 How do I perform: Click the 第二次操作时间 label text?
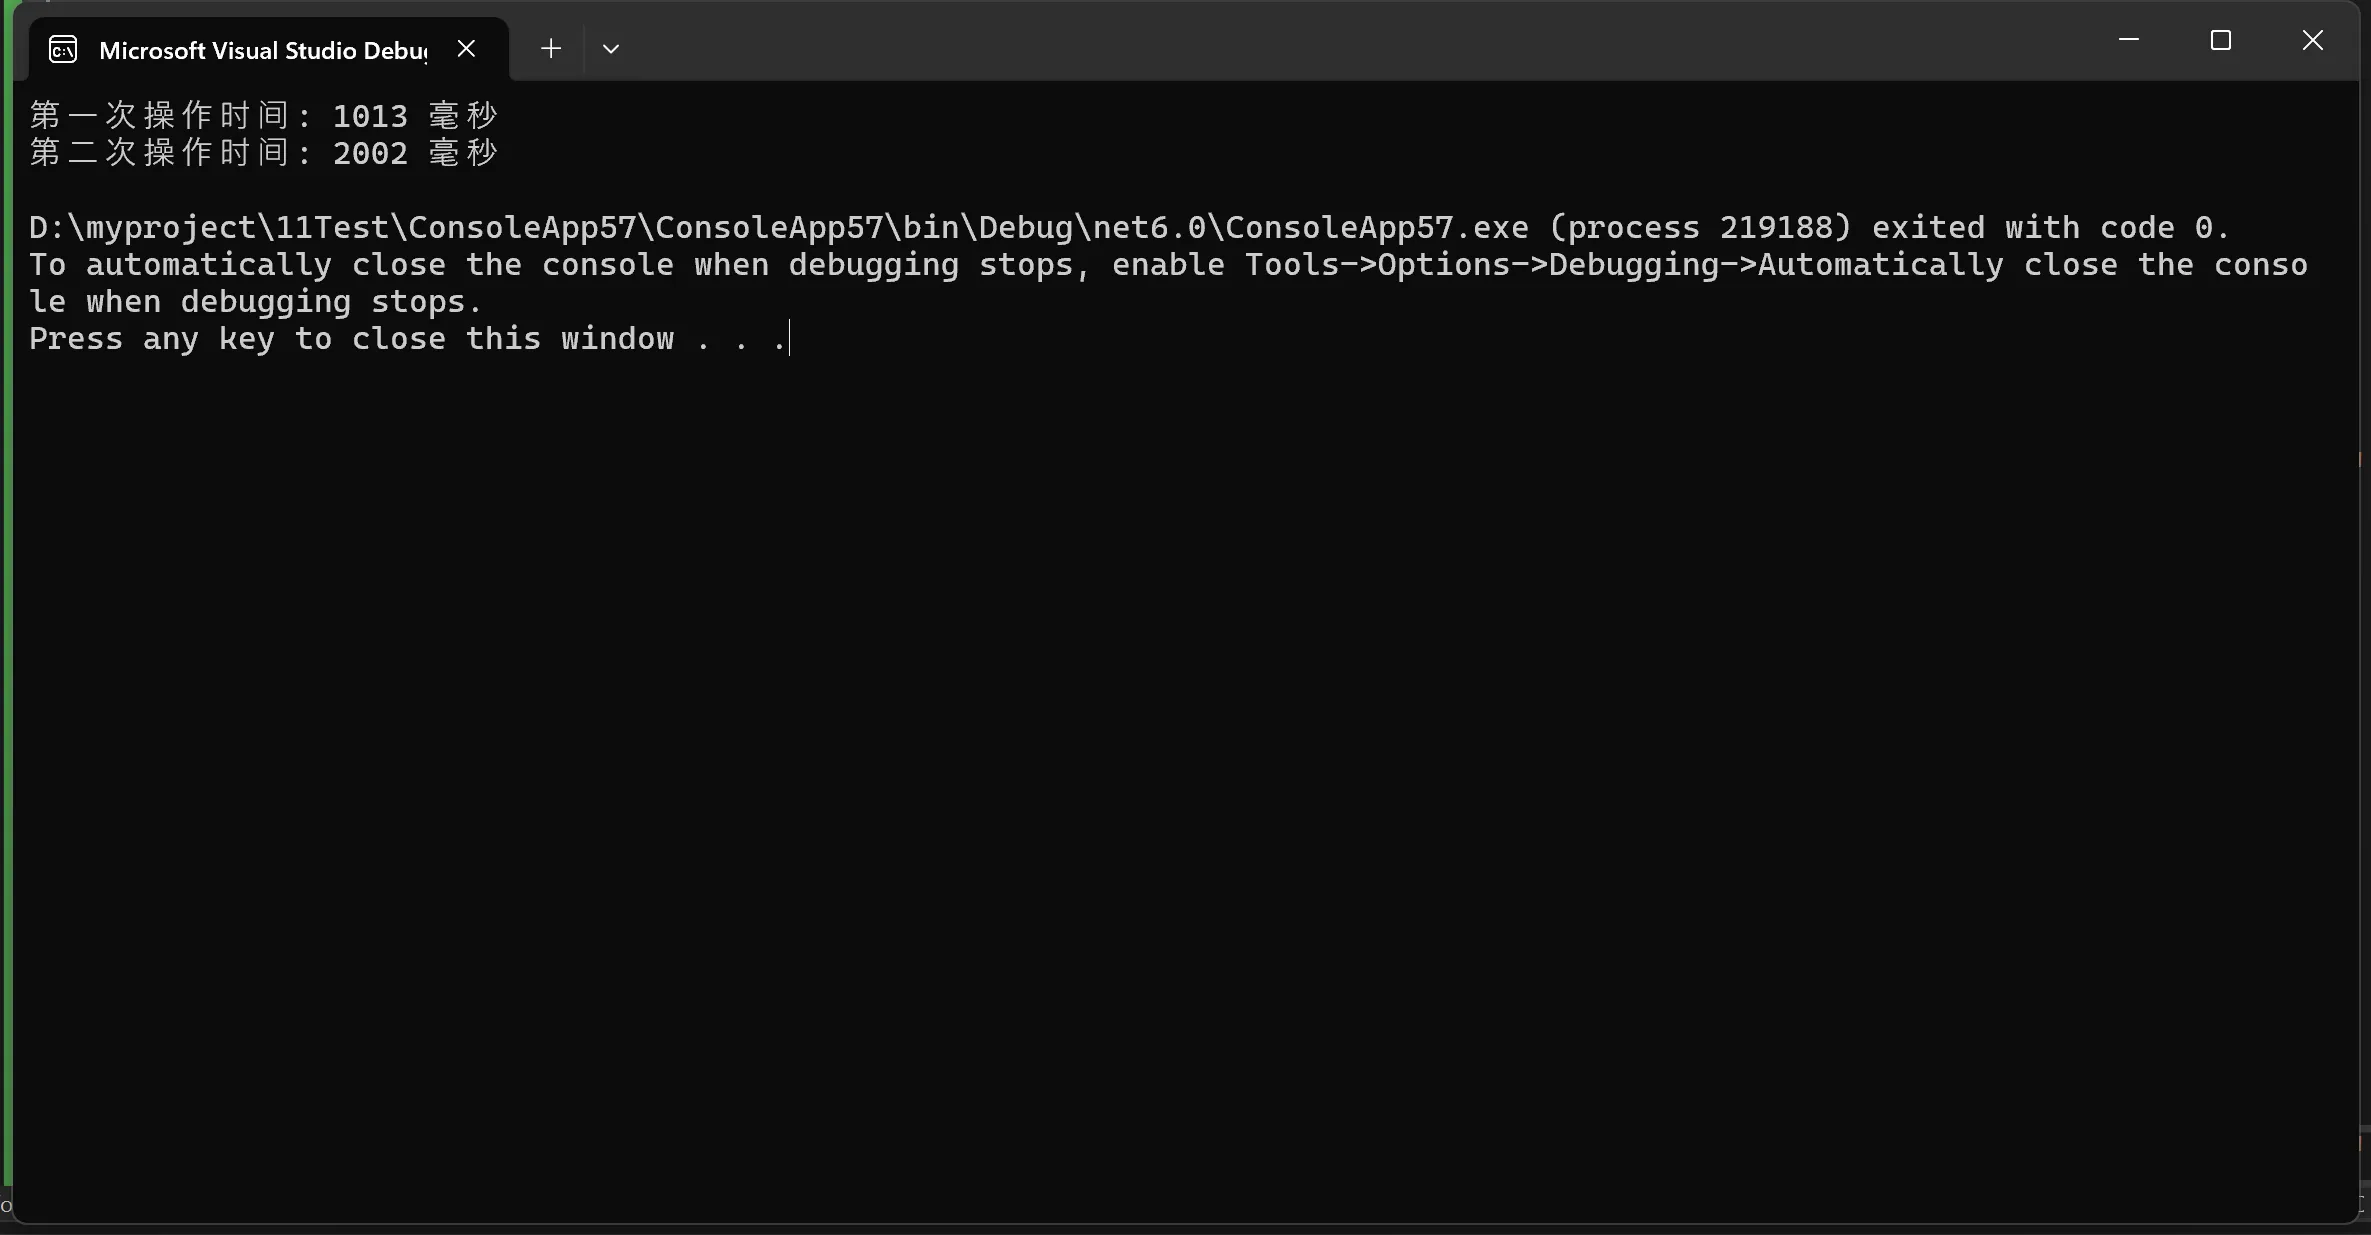pos(160,152)
